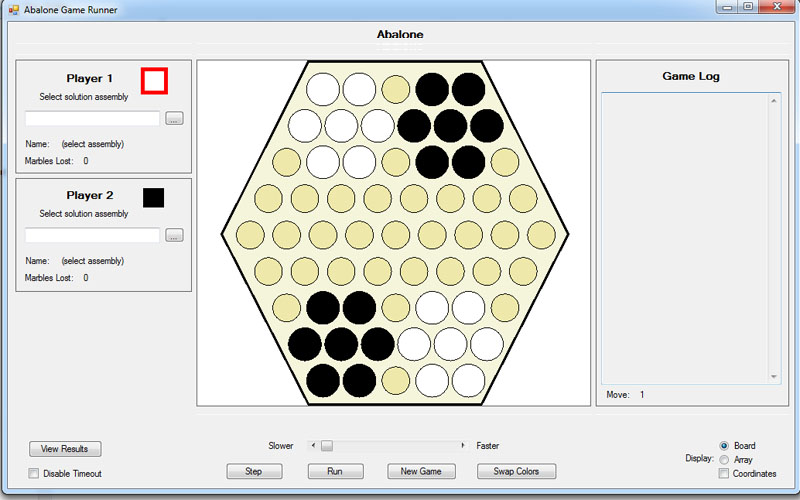Click the Player 2 black color swatch
800x500 pixels.
tap(154, 197)
